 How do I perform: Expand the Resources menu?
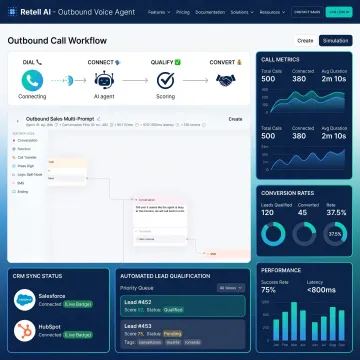click(x=272, y=12)
